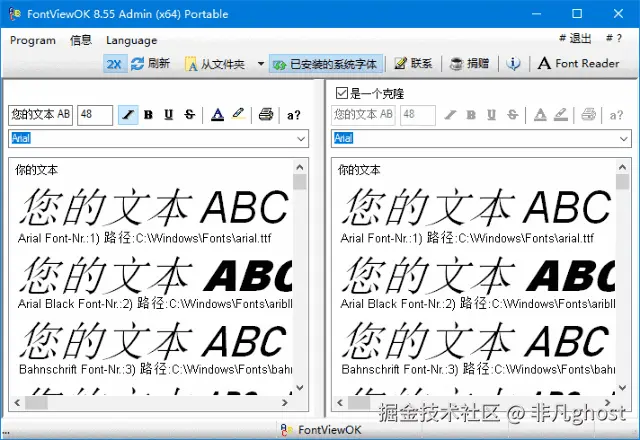Click left list scroll right arrow

285,403
